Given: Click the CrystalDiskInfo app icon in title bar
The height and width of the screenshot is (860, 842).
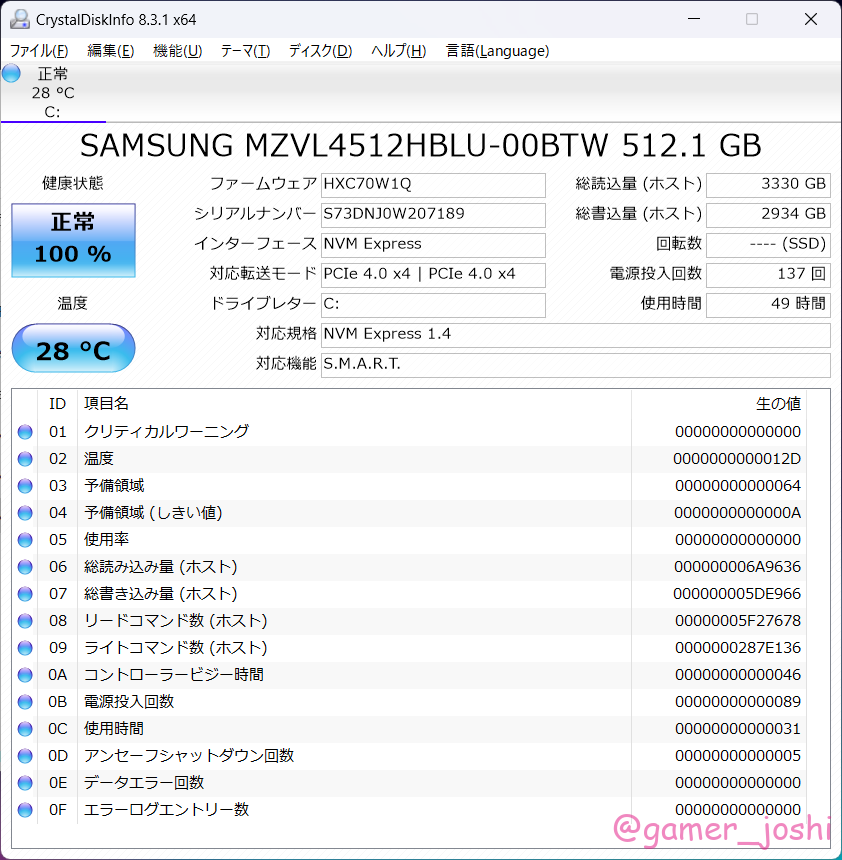Looking at the screenshot, I should pos(20,19).
